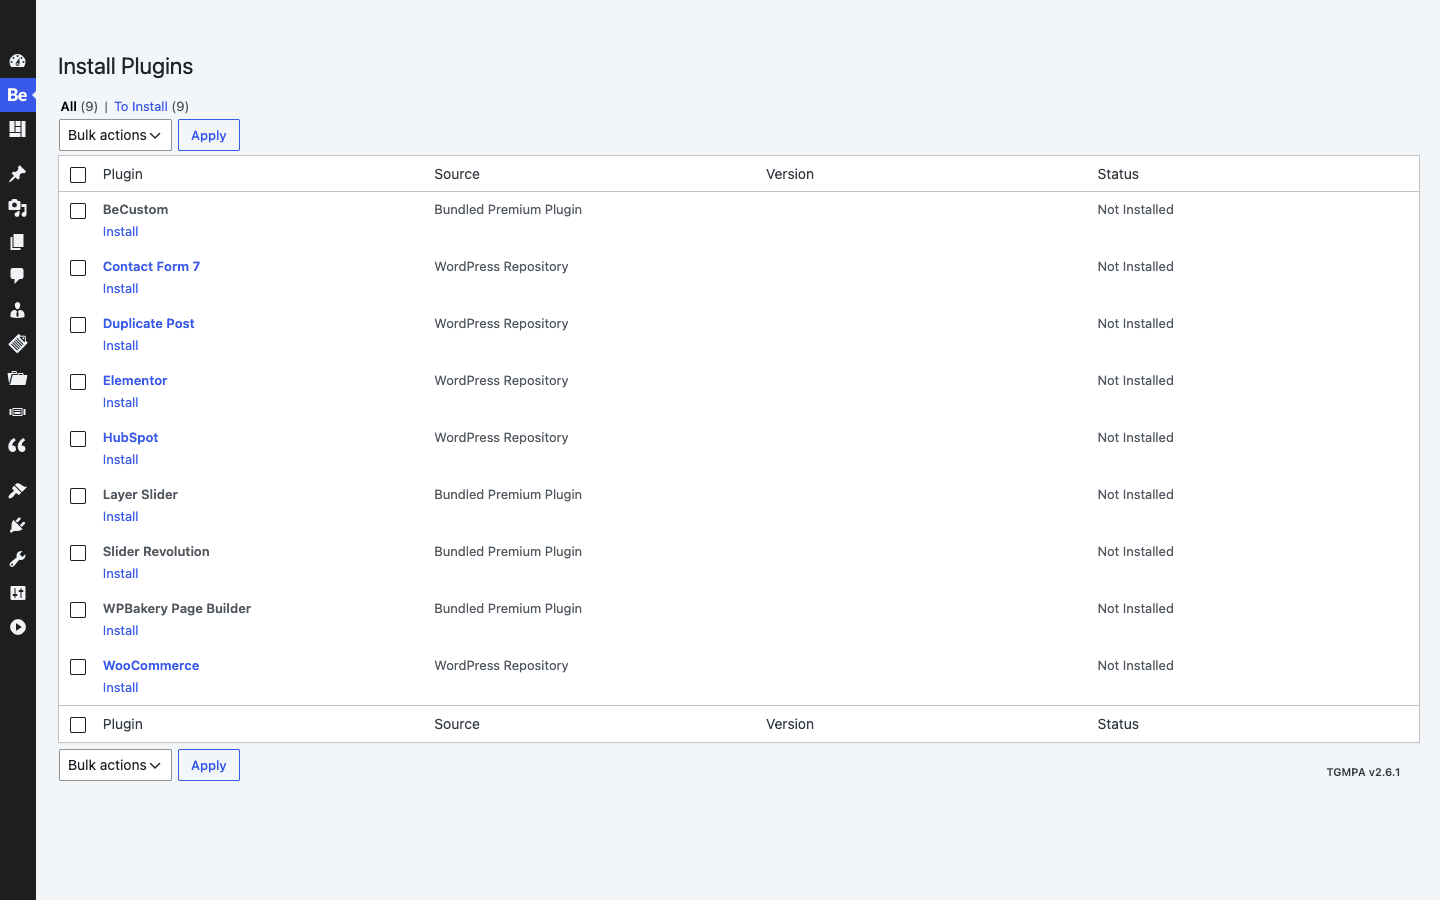
Task: Click the Source column header at top
Action: pos(457,174)
